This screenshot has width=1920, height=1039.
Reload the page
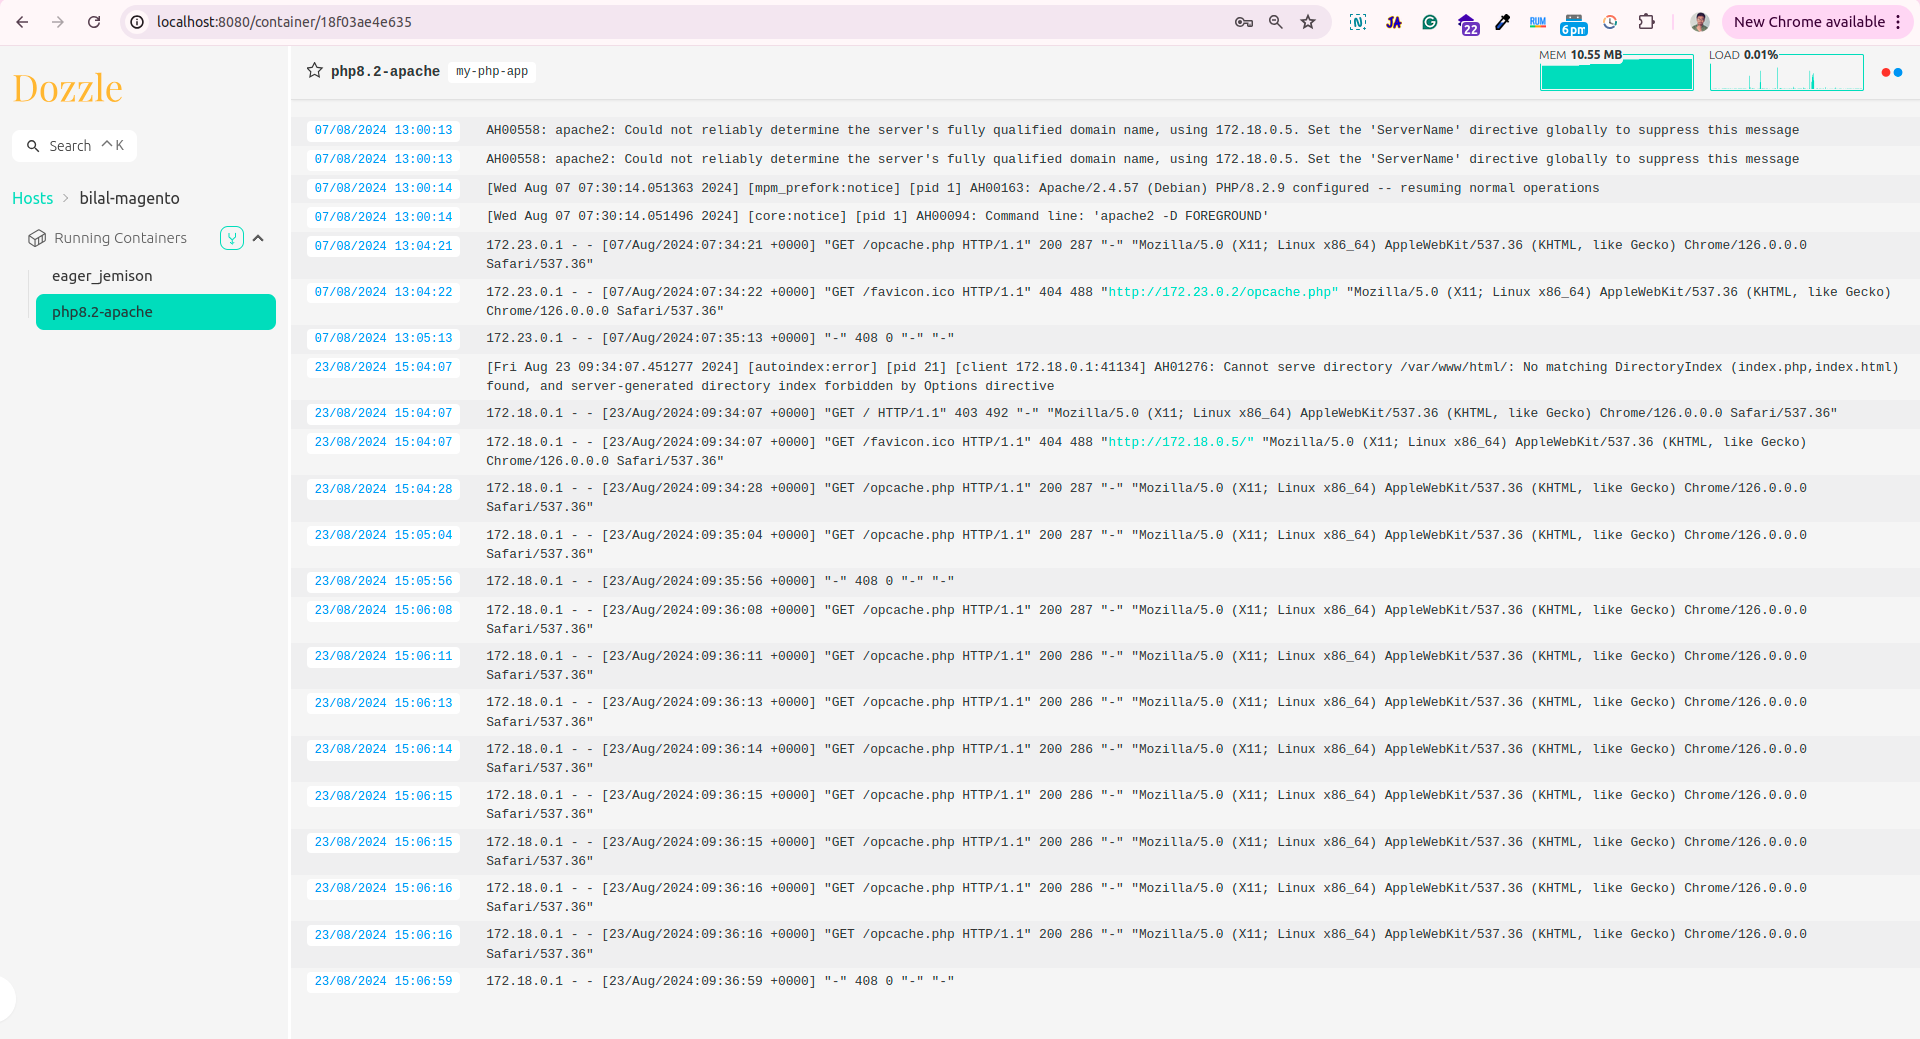point(94,22)
